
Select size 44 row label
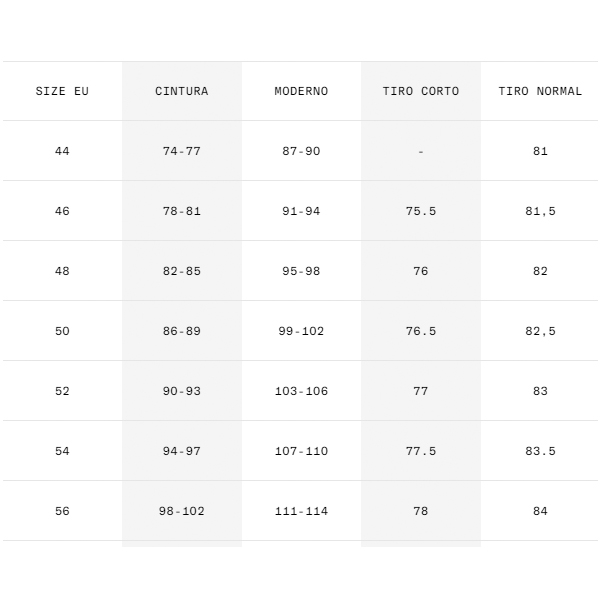pos(62,151)
